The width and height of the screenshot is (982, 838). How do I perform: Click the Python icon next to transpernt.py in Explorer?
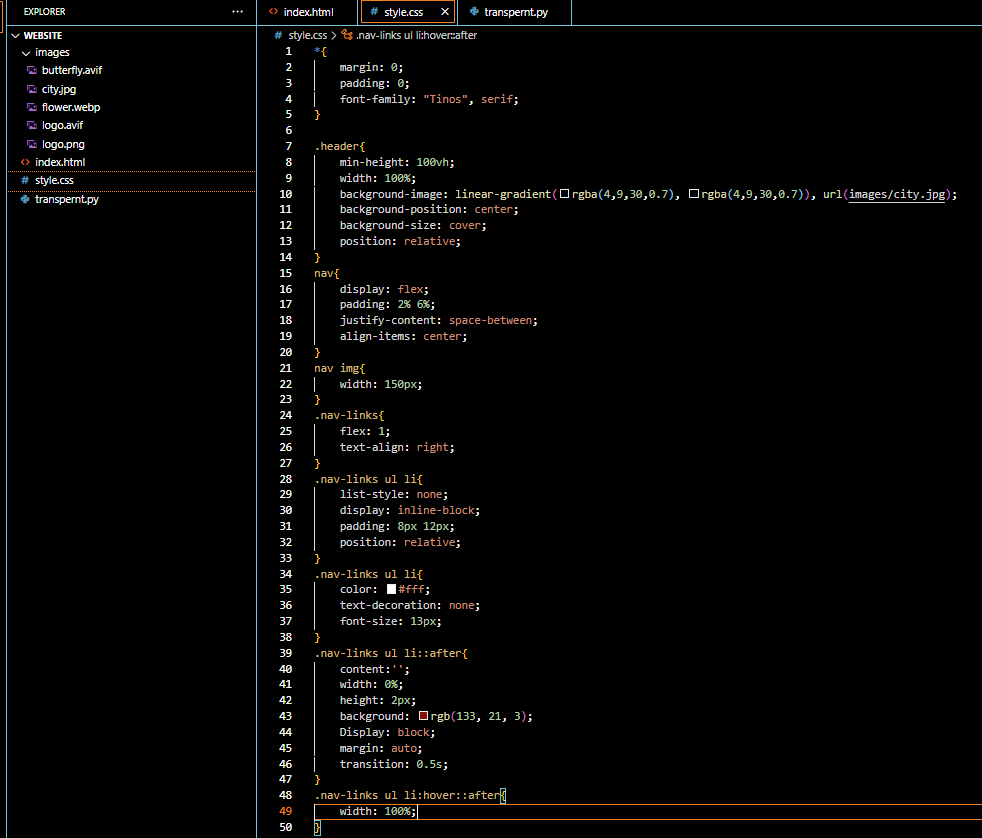25,199
